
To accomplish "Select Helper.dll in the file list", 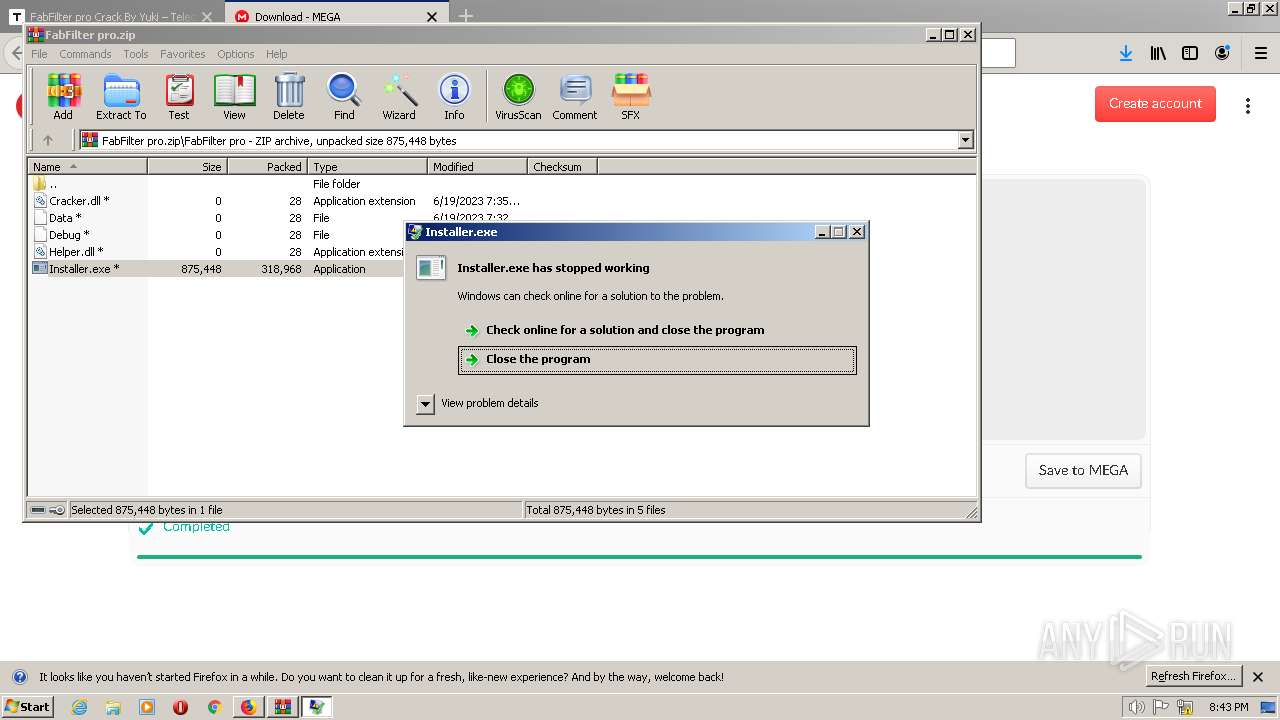I will (x=69, y=252).
